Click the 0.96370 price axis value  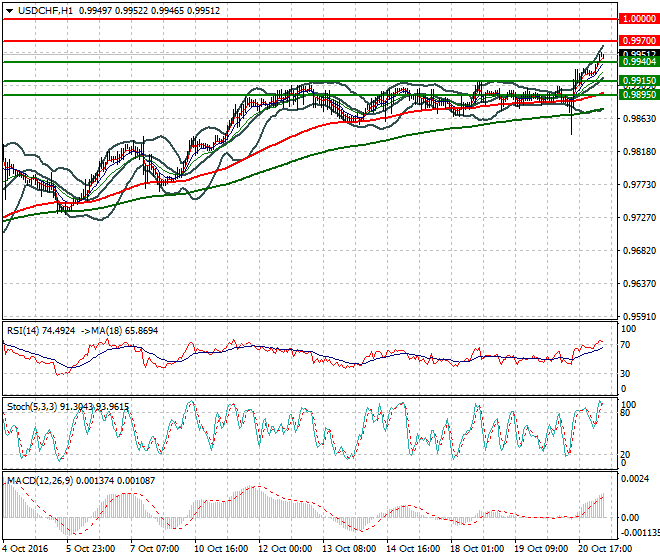[x=639, y=284]
